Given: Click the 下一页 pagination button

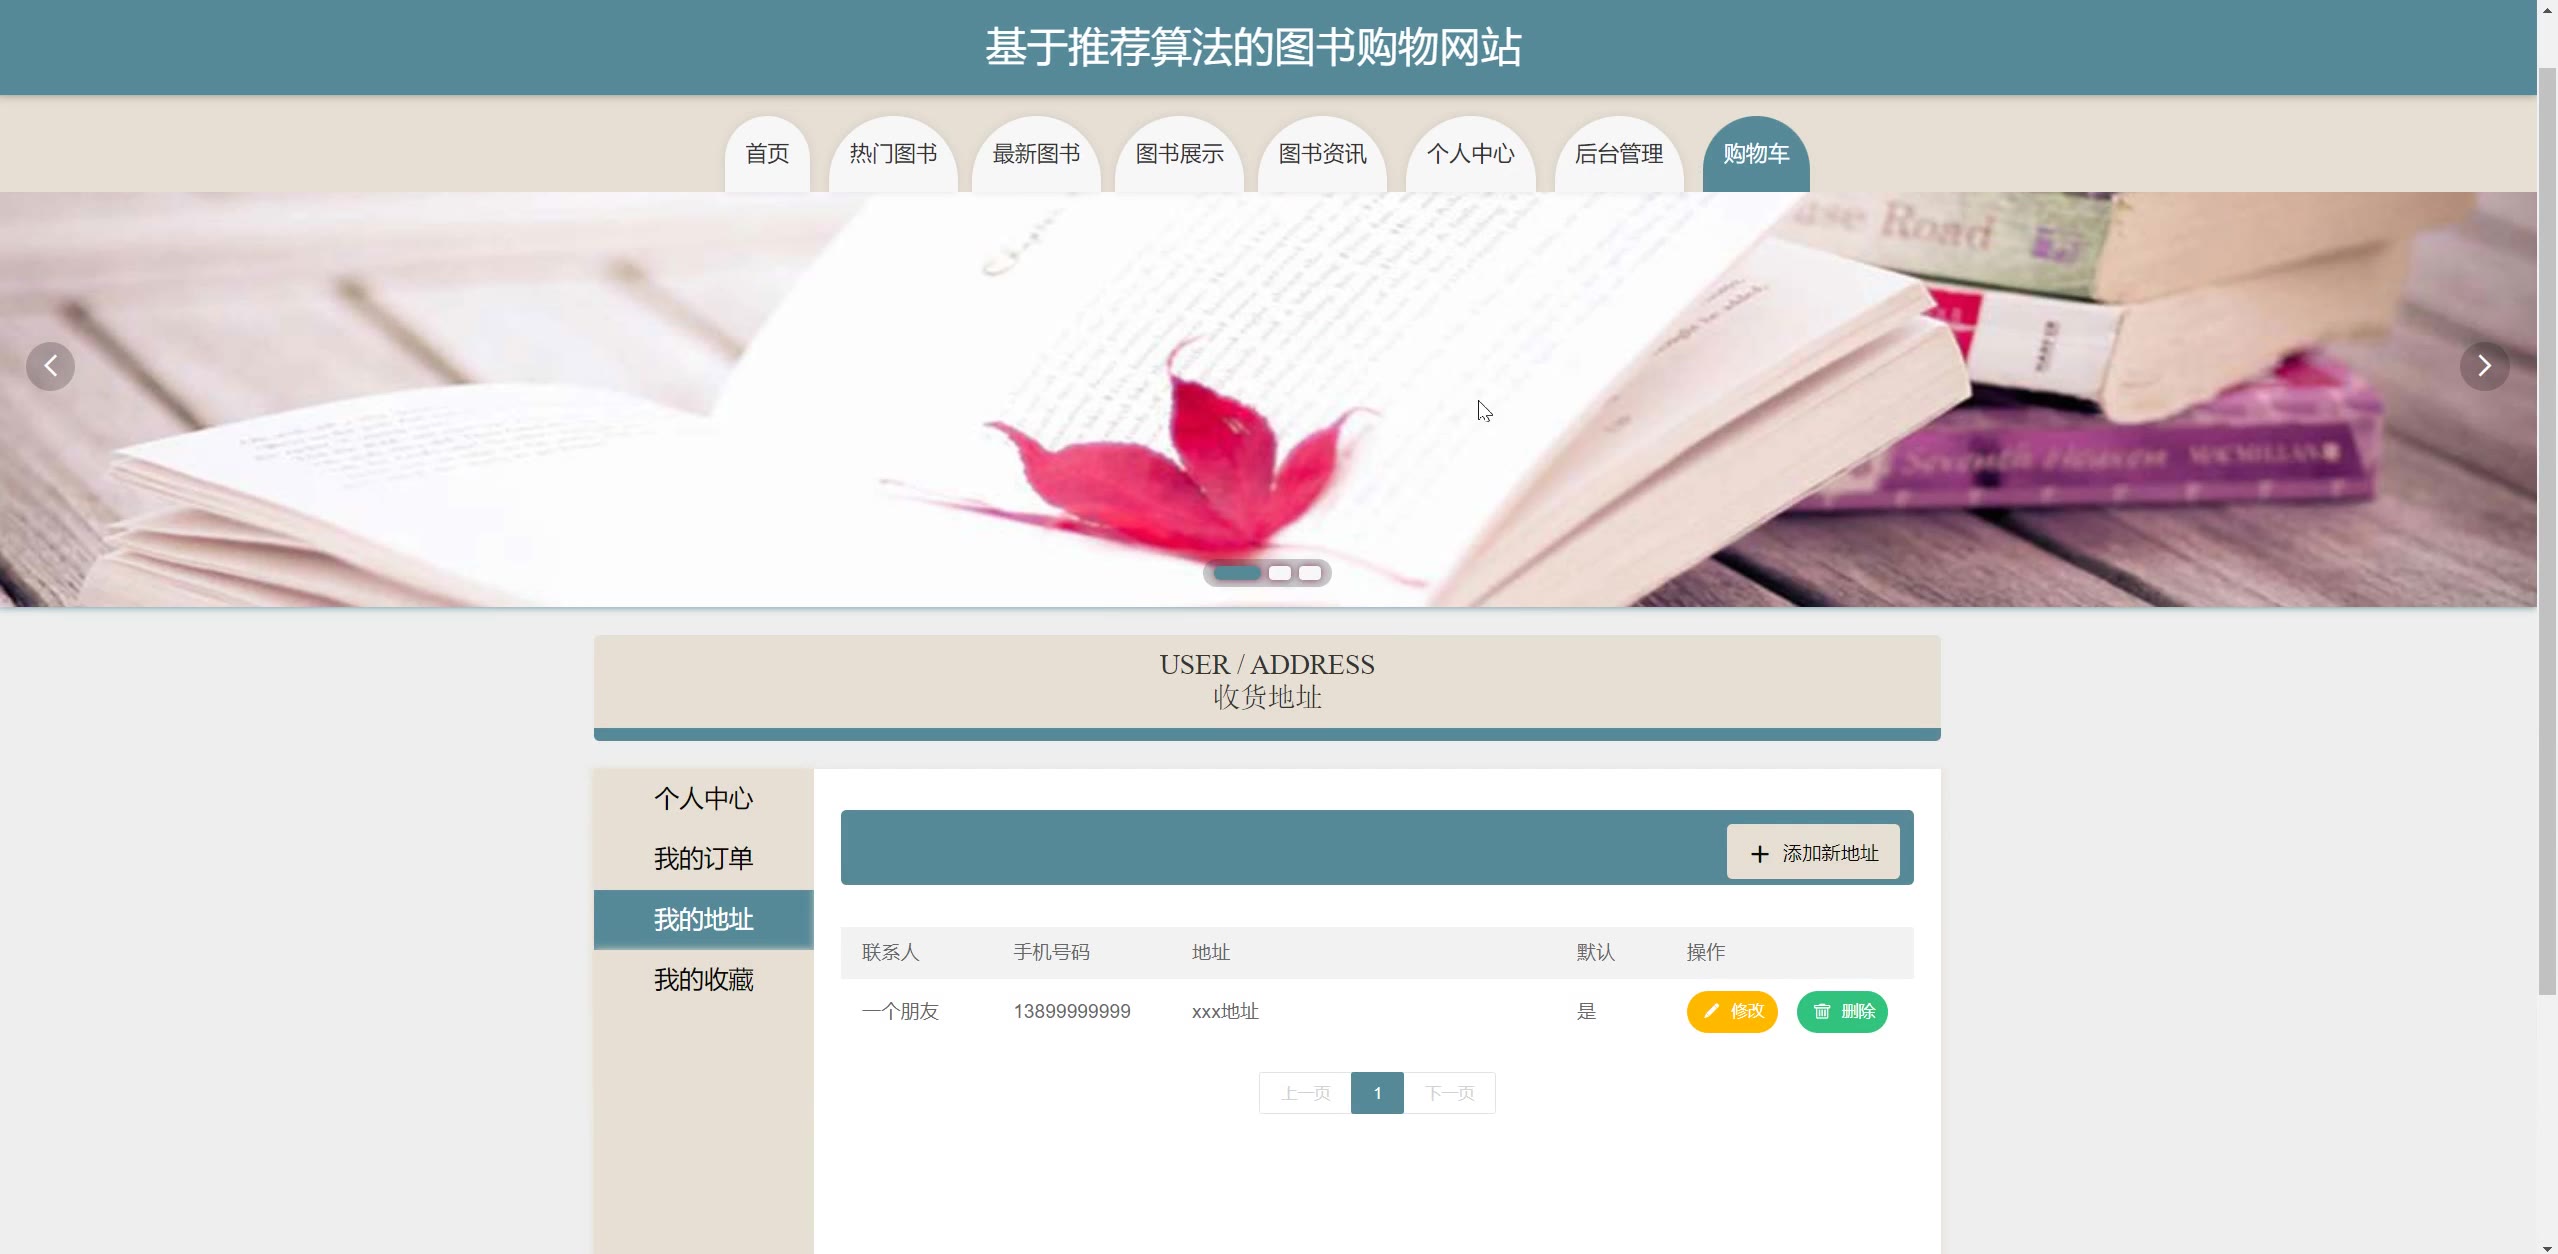Looking at the screenshot, I should (x=1449, y=1093).
